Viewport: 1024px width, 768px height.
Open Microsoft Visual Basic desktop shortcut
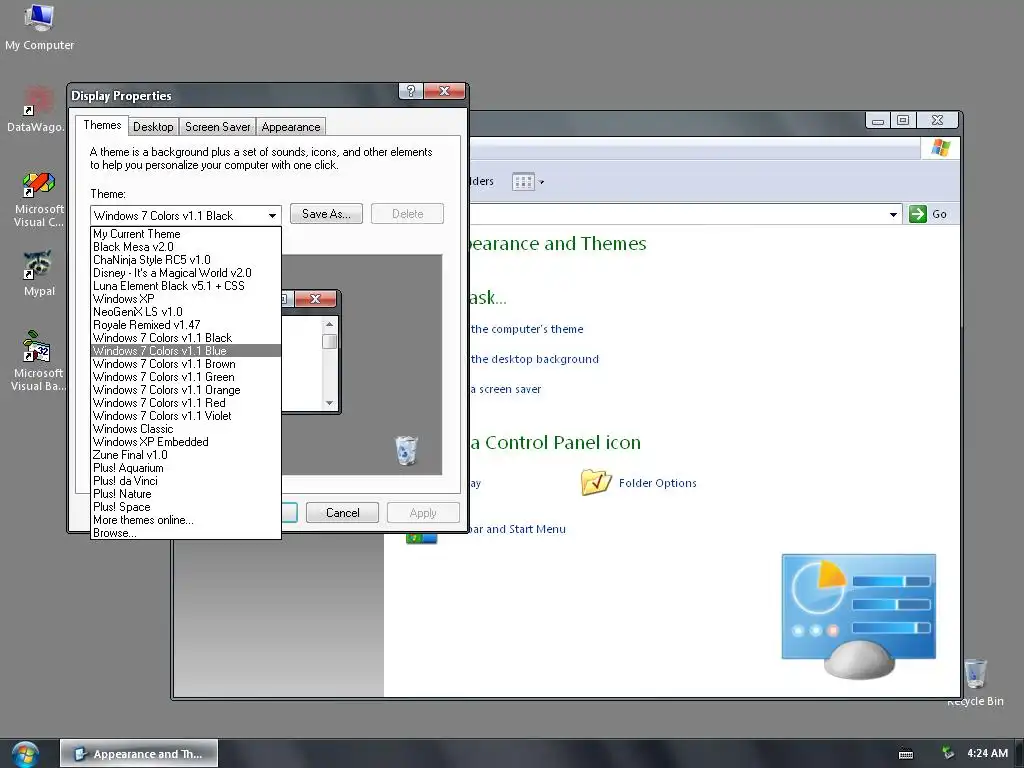(x=39, y=361)
